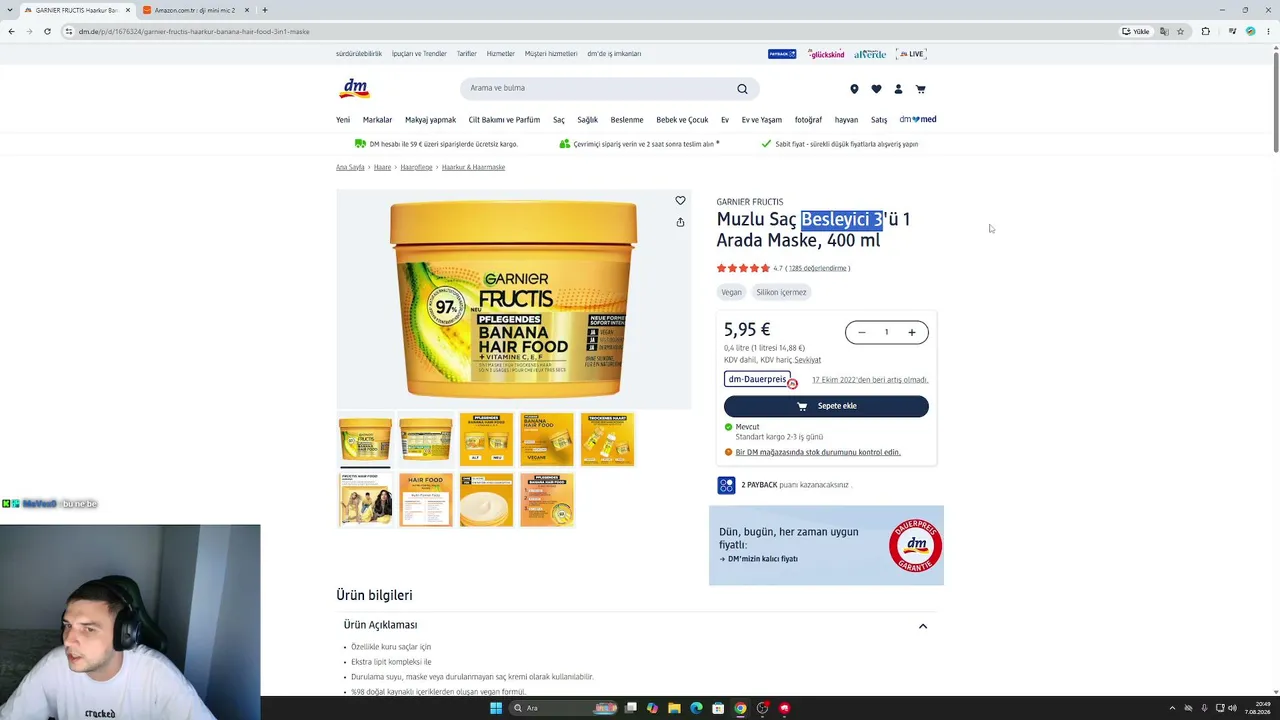This screenshot has width=1280, height=720.
Task: Open the user account icon
Action: click(898, 89)
